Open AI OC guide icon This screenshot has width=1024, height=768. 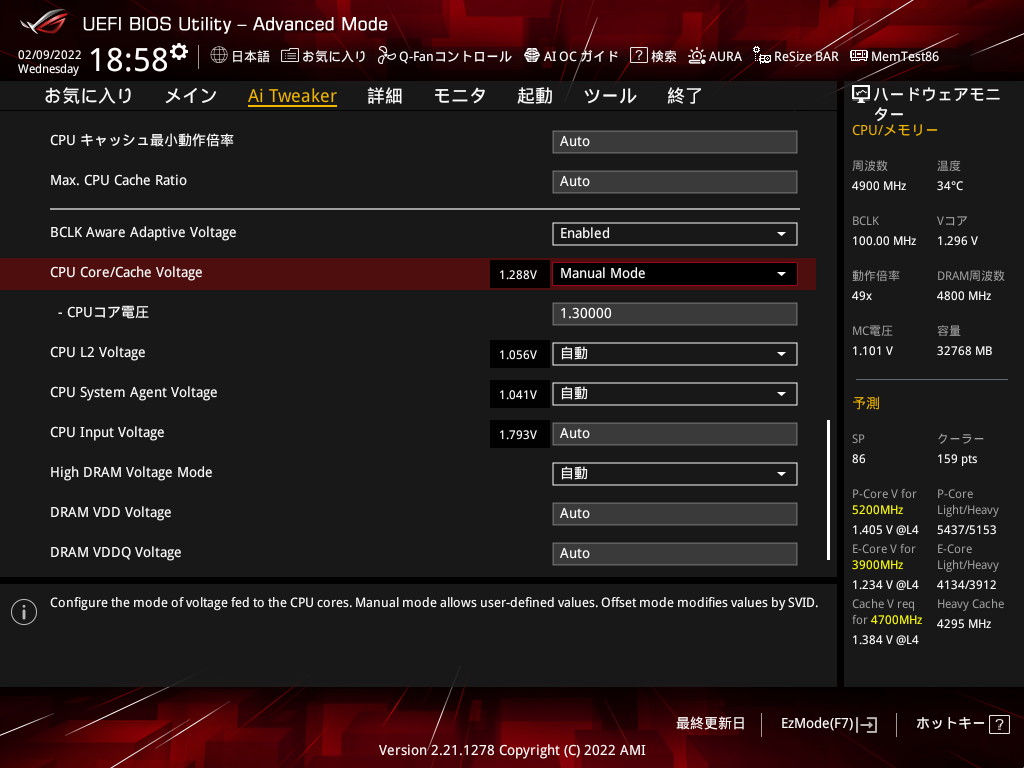[532, 56]
